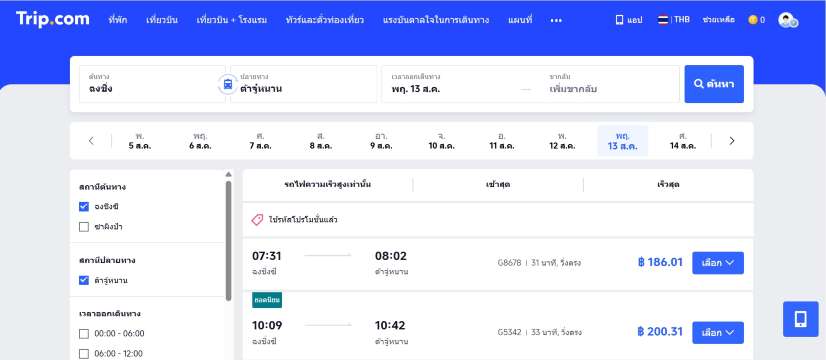The image size is (826, 360).
Task: Select date พ. 5 ส.ค.
Action: 140,141
